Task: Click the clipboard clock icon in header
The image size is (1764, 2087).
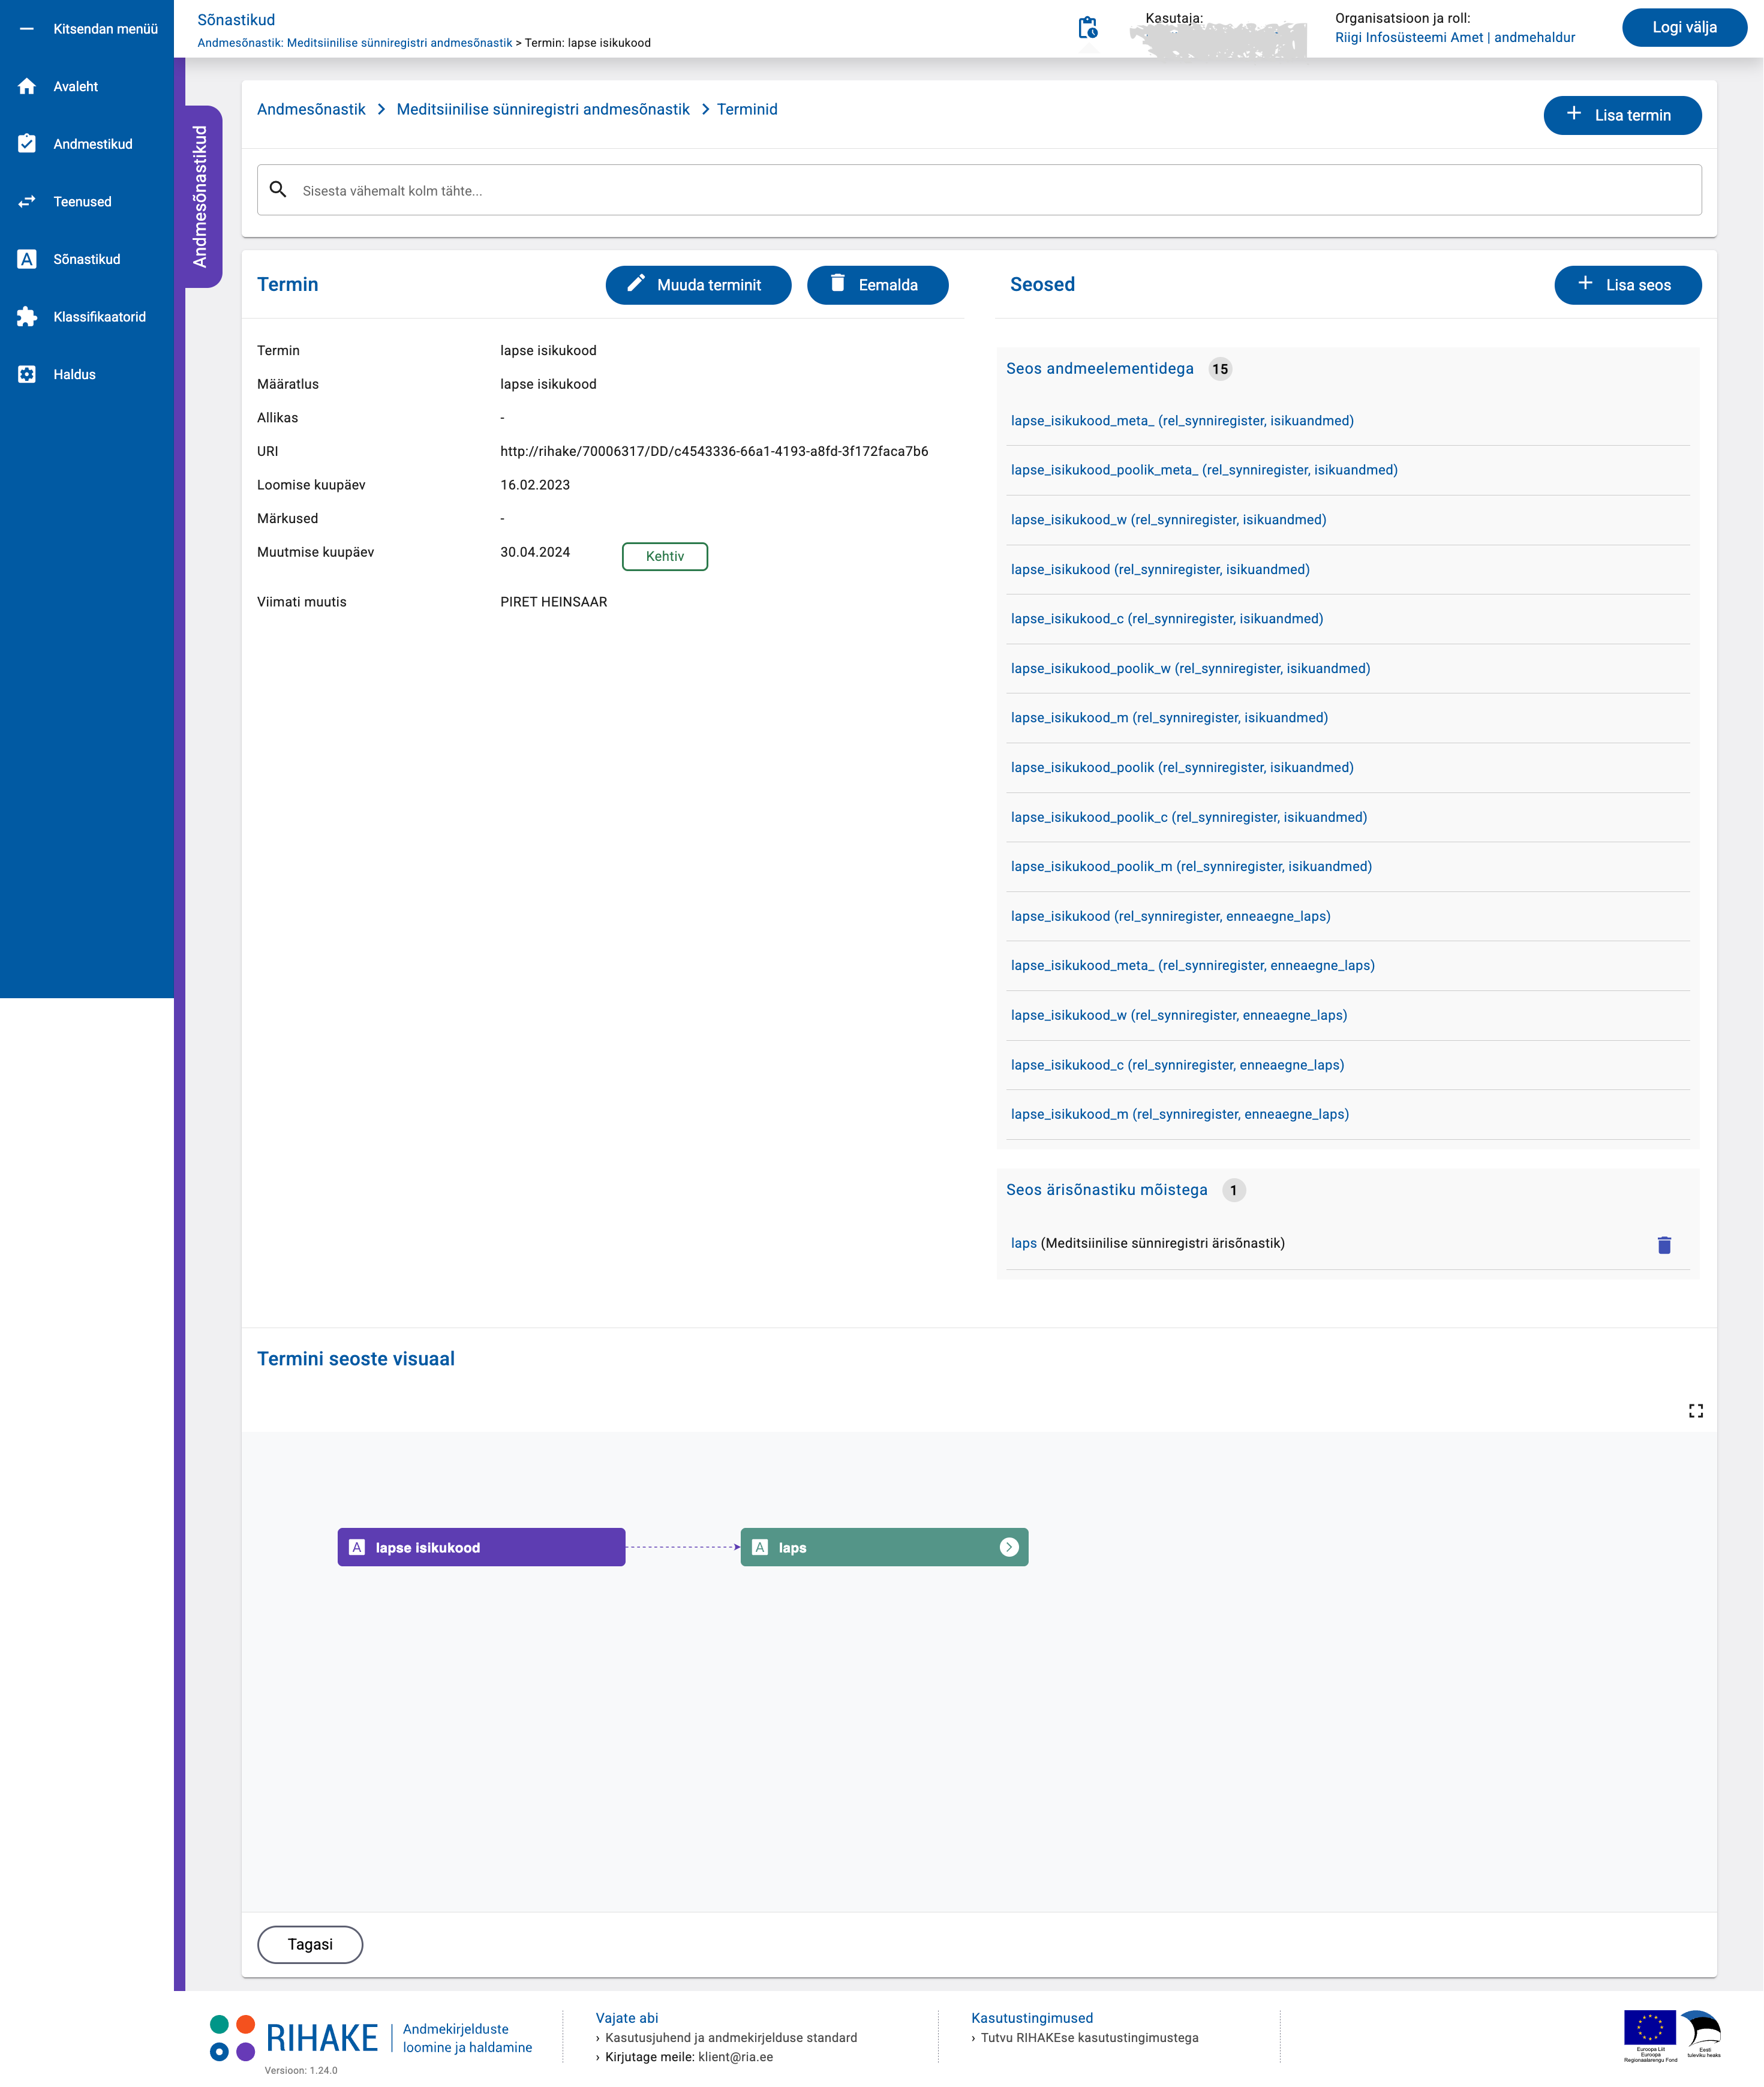Action: pos(1087,28)
